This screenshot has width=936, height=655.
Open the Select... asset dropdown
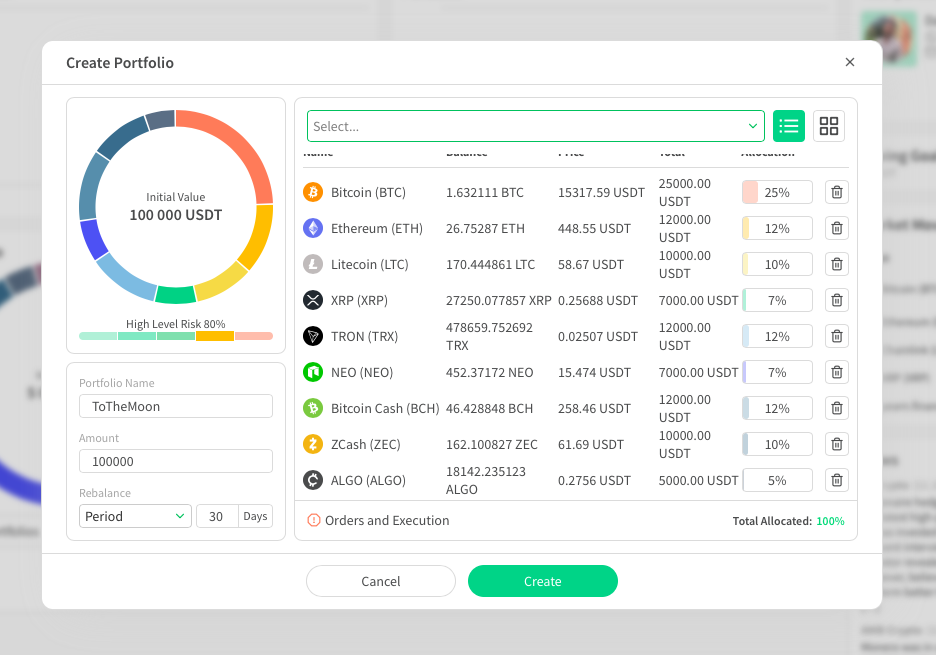pos(535,126)
